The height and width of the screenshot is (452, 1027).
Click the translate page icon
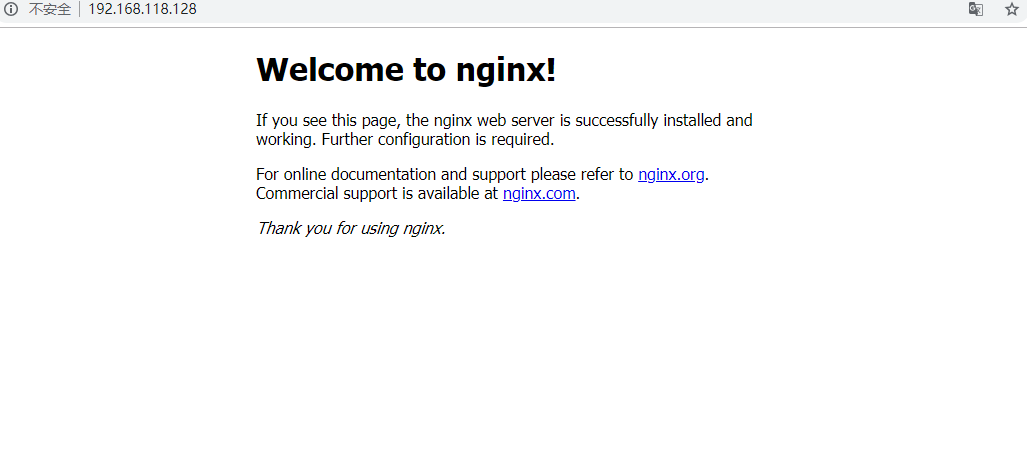[x=976, y=9]
